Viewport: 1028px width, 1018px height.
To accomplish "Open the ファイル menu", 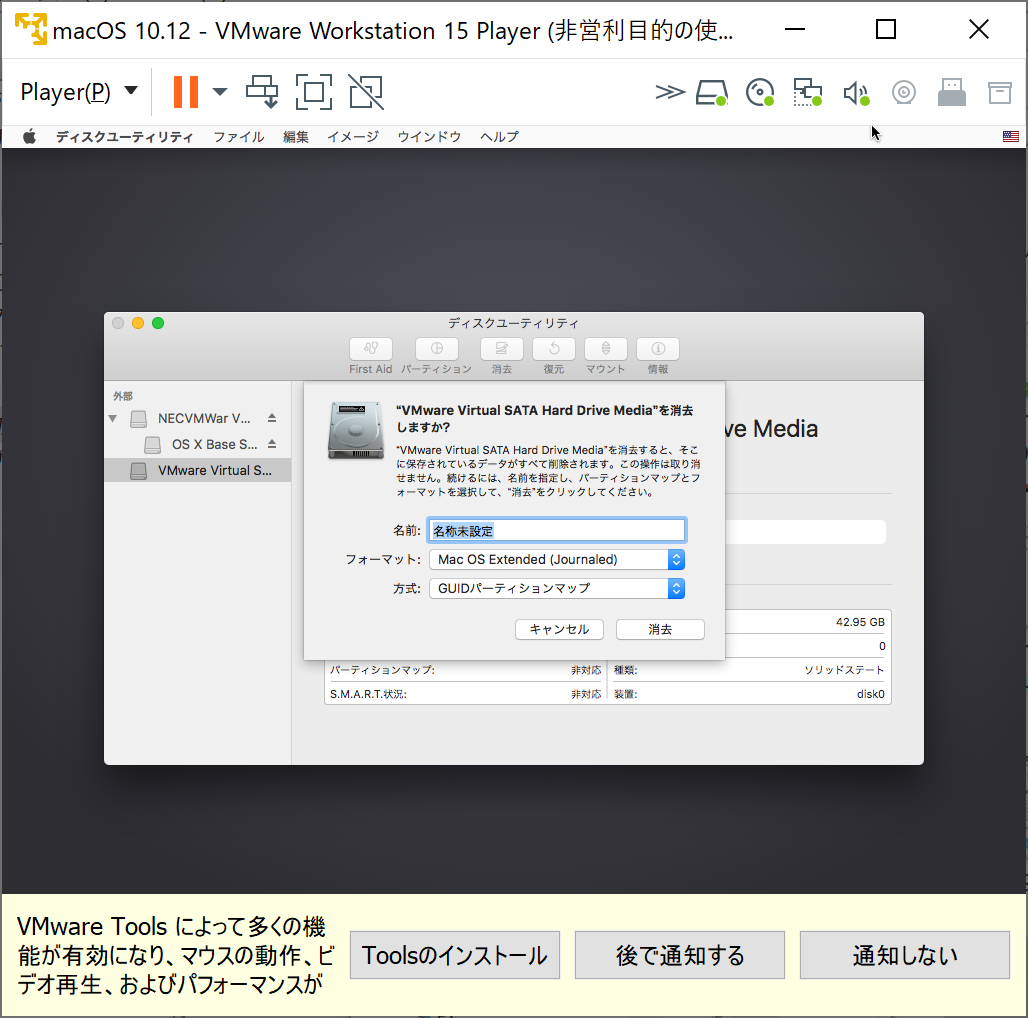I will [239, 136].
